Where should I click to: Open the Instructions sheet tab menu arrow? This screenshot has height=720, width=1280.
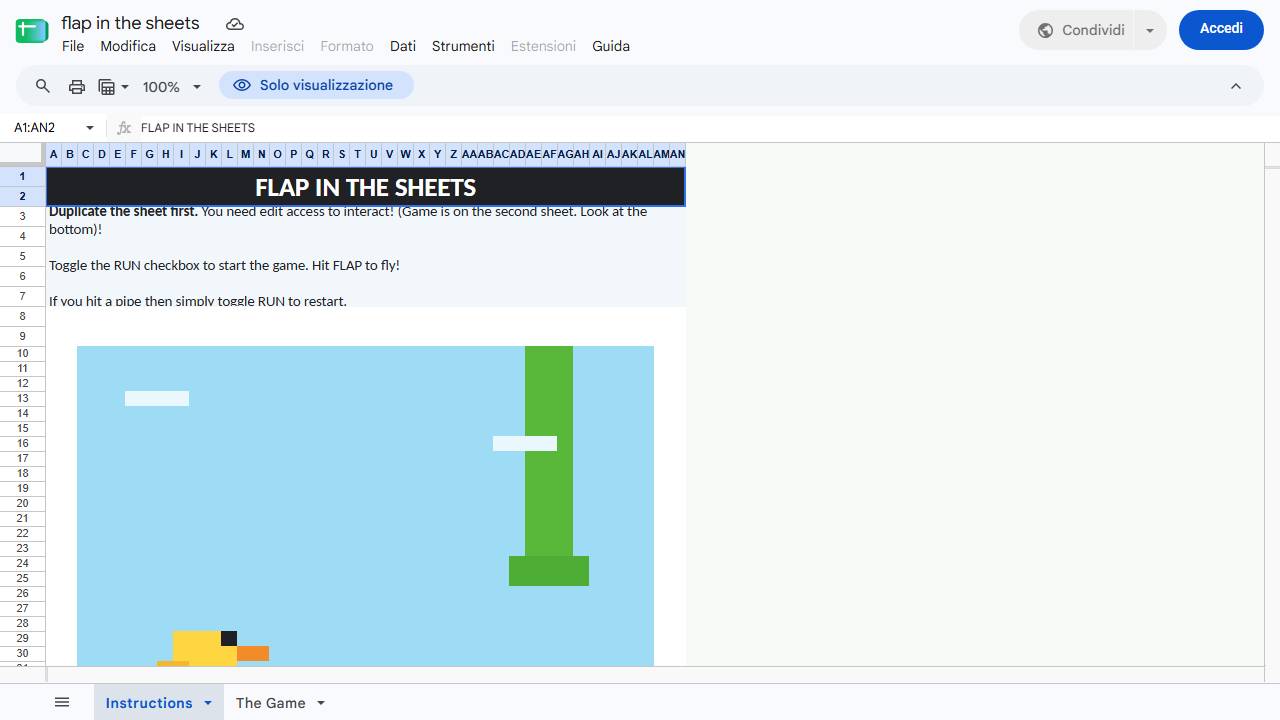tap(208, 703)
